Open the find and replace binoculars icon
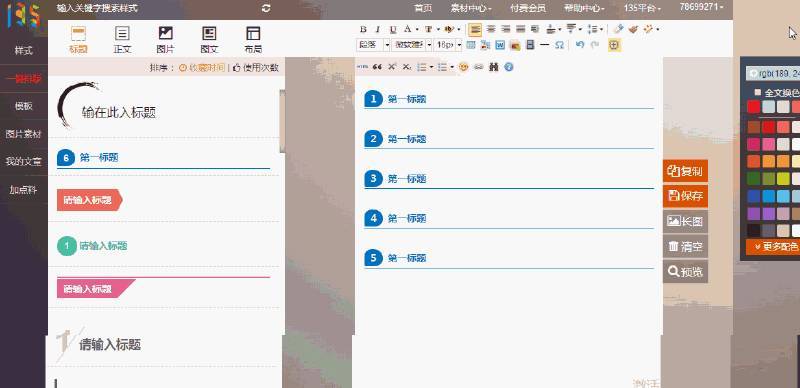Image resolution: width=800 pixels, height=388 pixels. point(493,67)
